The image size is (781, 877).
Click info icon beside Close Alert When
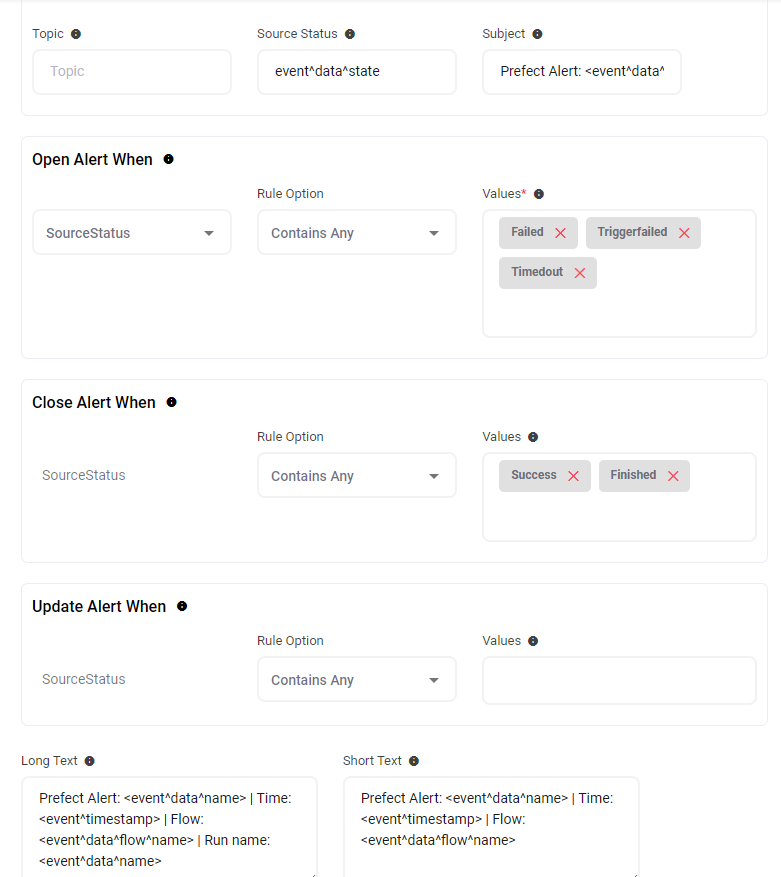(171, 402)
